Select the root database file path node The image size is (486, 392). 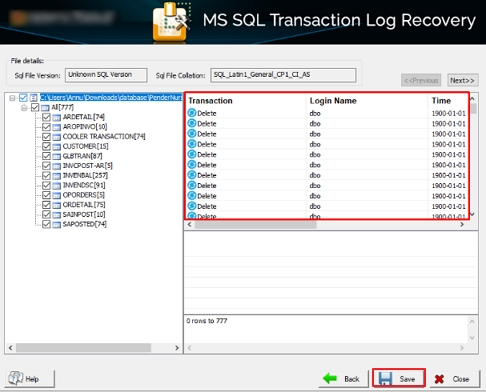tap(111, 98)
